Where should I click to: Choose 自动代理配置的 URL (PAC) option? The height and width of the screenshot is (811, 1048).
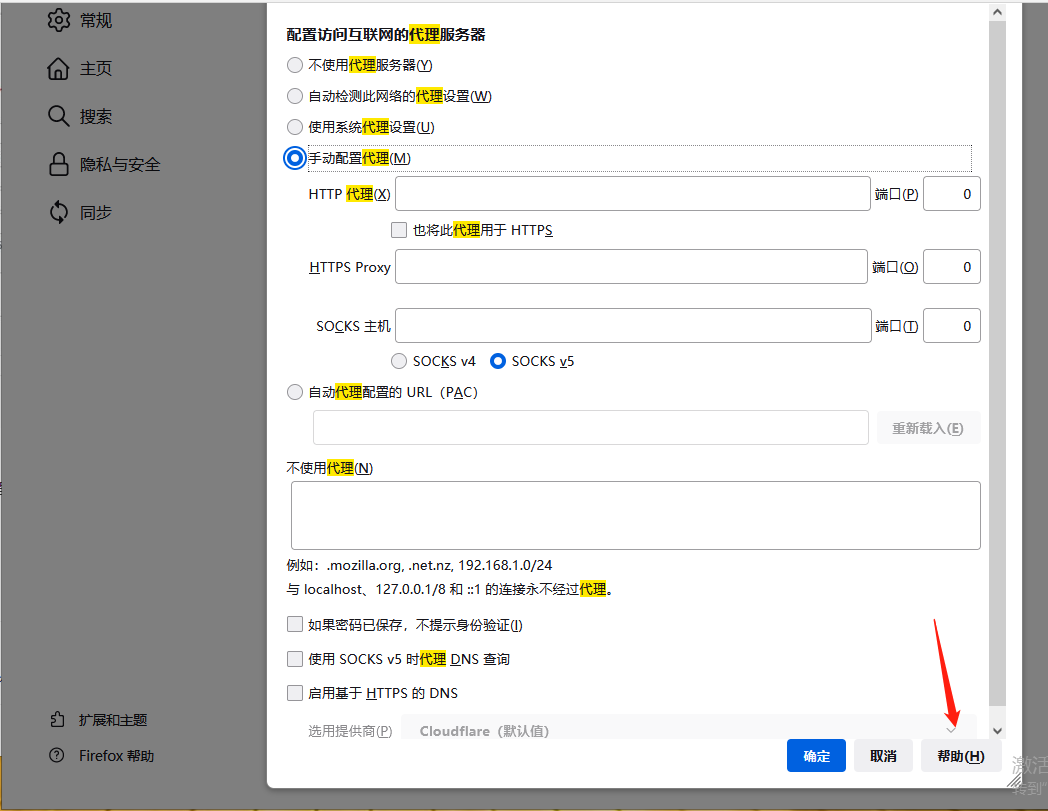pos(295,391)
